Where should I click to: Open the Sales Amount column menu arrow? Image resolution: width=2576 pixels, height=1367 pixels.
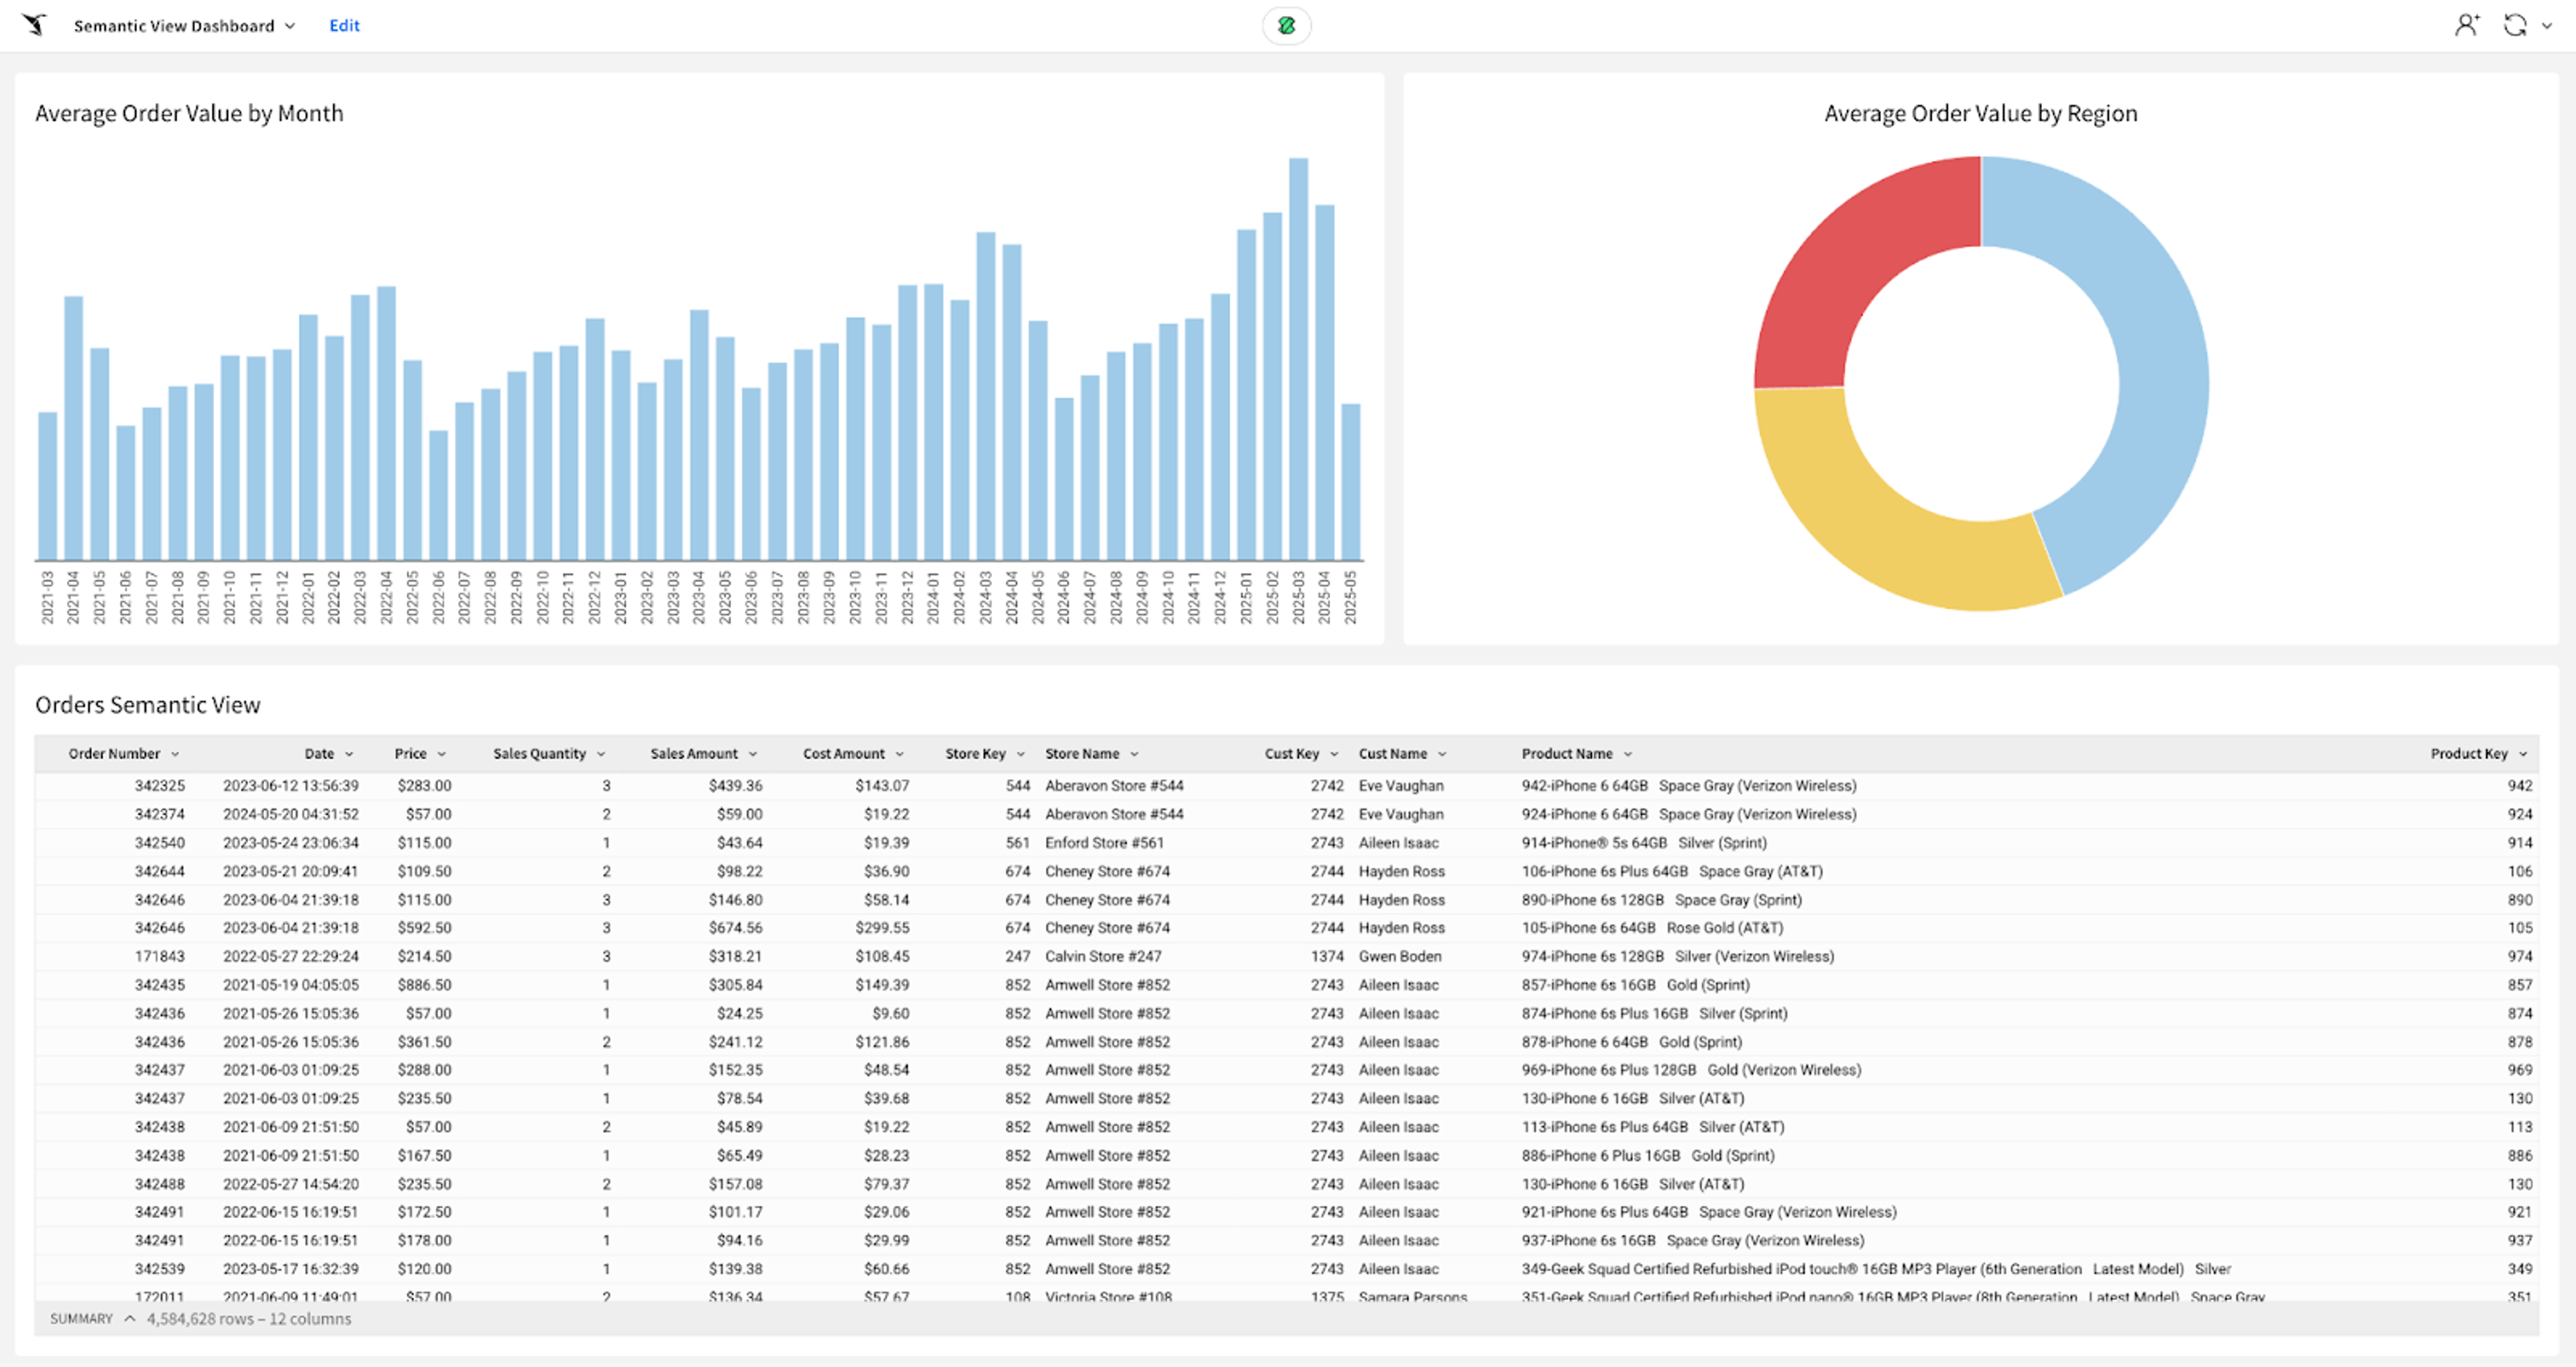pyautogui.click(x=753, y=754)
